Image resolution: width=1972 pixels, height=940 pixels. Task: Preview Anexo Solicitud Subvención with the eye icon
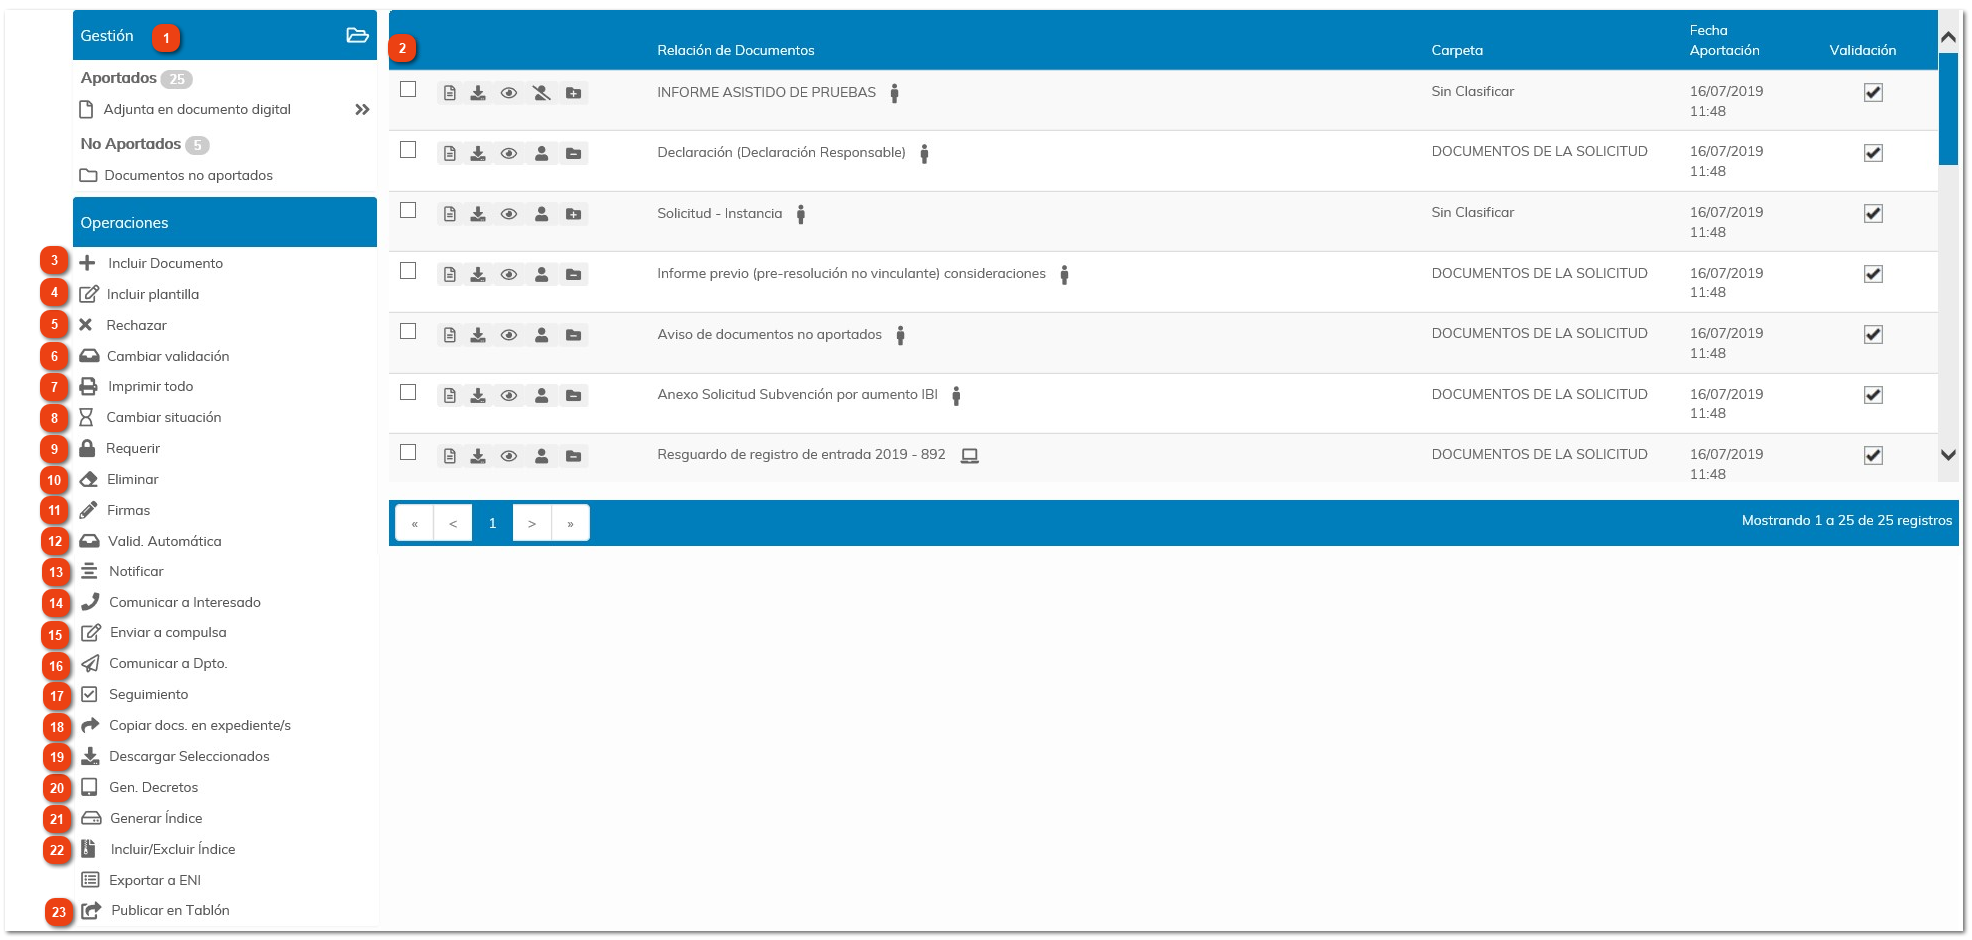click(x=510, y=395)
